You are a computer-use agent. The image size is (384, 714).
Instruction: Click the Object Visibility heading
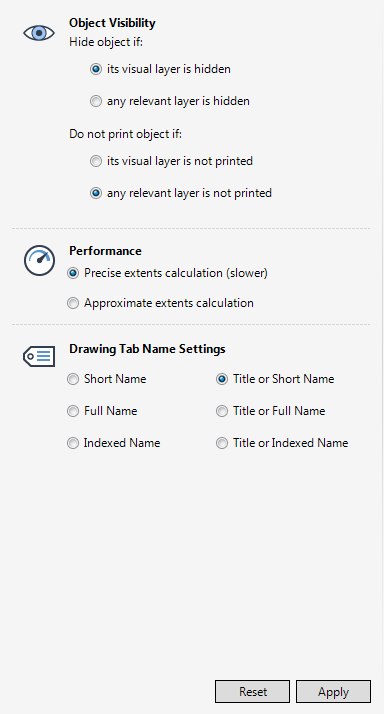(x=112, y=23)
